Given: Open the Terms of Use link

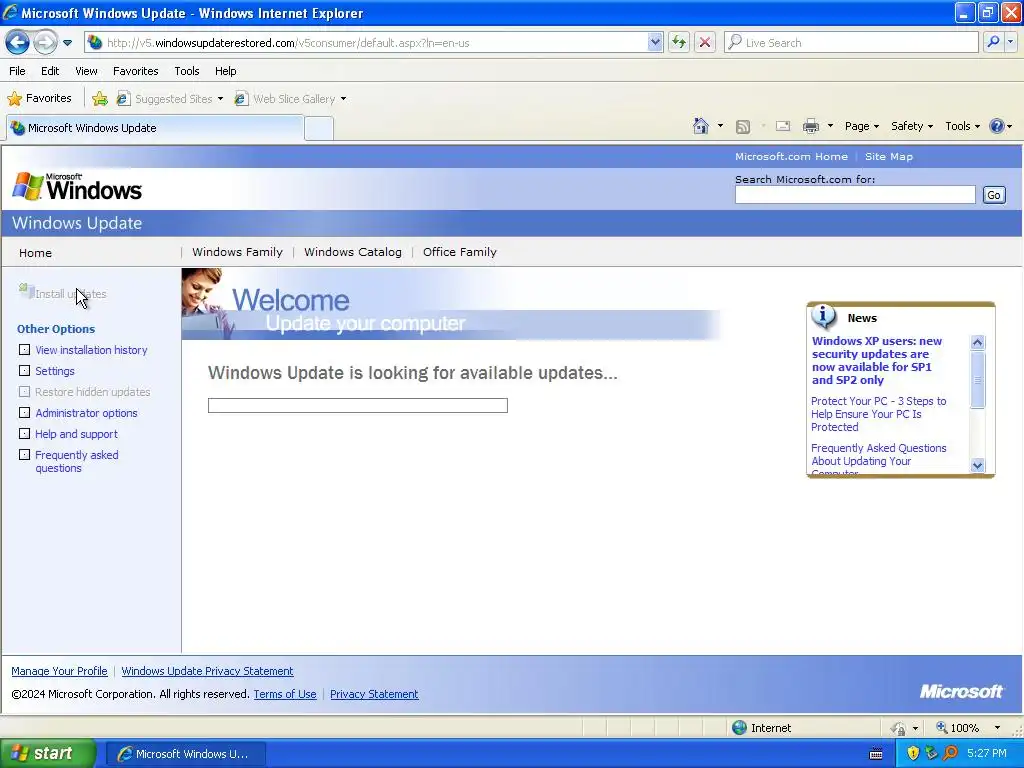Looking at the screenshot, I should 285,694.
